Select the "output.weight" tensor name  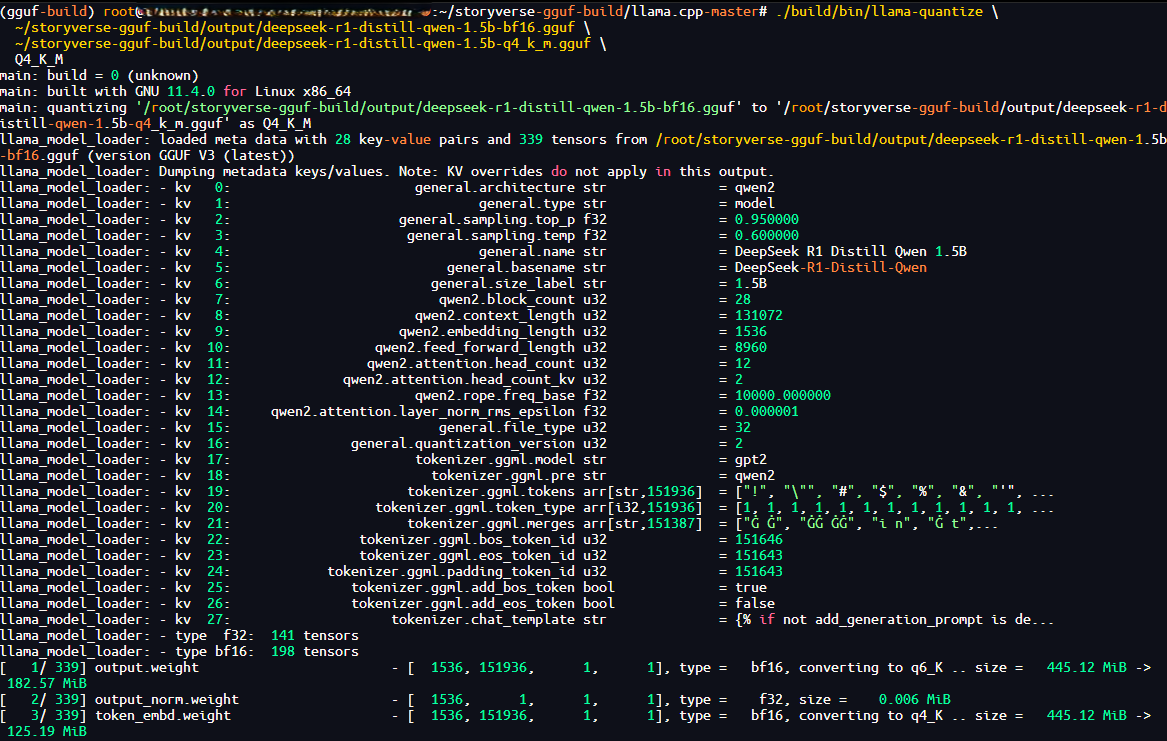point(147,667)
